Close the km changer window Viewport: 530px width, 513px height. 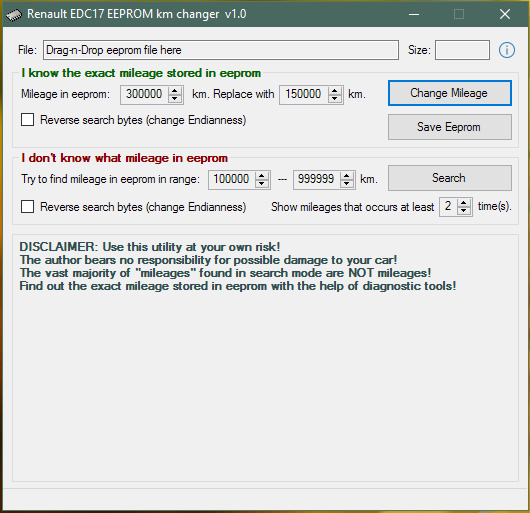[505, 15]
